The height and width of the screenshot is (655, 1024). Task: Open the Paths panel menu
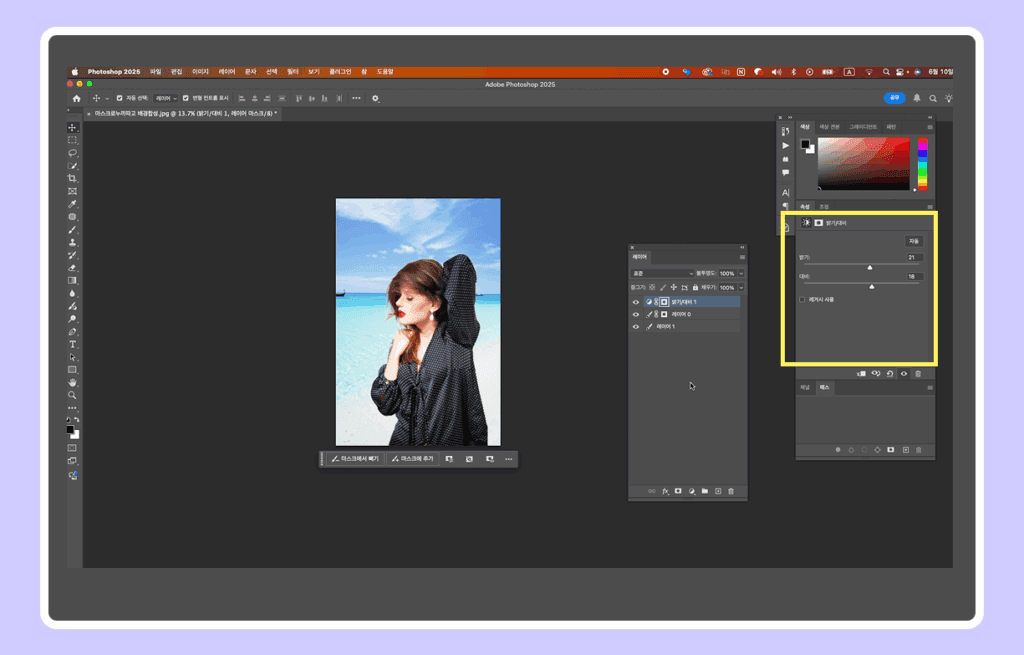930,388
